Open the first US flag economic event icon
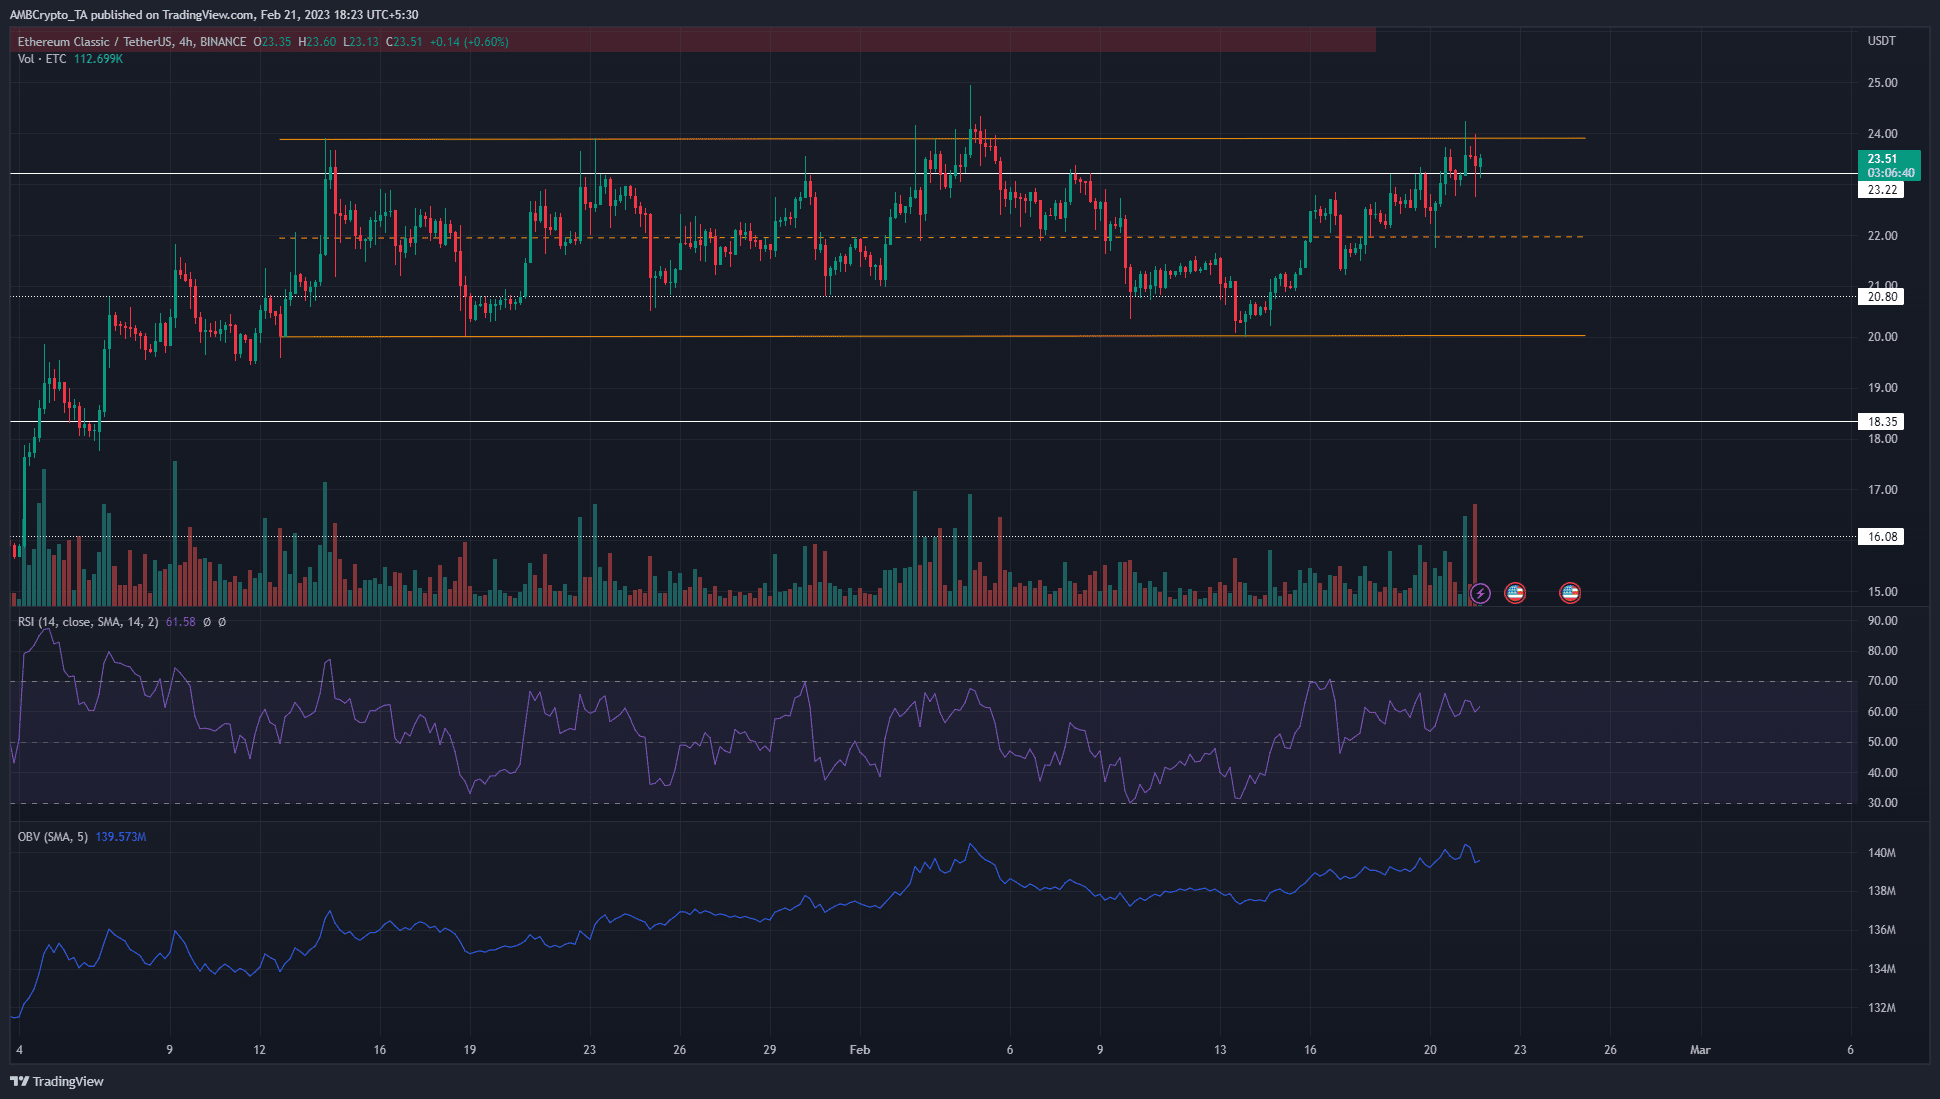Viewport: 1940px width, 1099px height. click(1516, 593)
